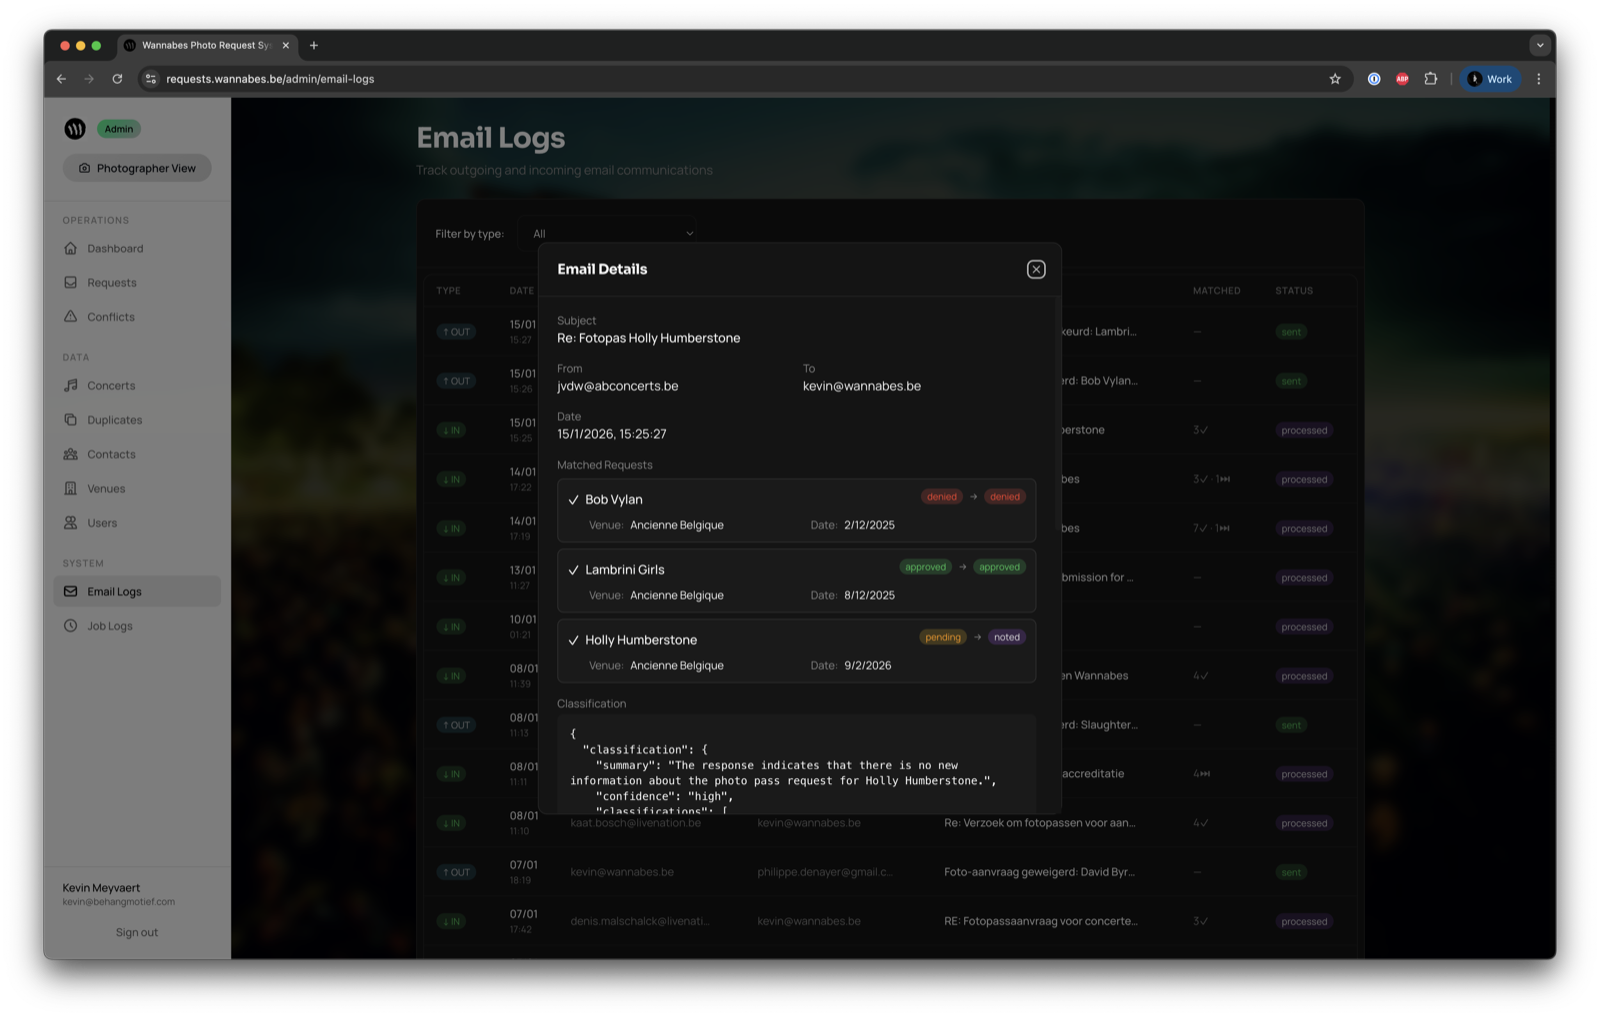Click the sender address jvdw@abconcerts.be
Viewport: 1600px width, 1017px height.
[x=617, y=385]
